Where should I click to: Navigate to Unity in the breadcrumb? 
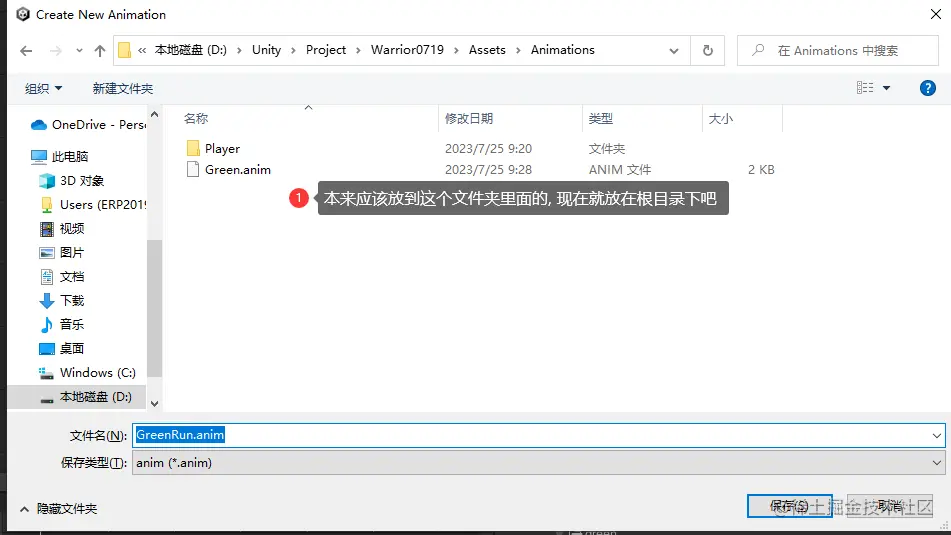click(266, 50)
